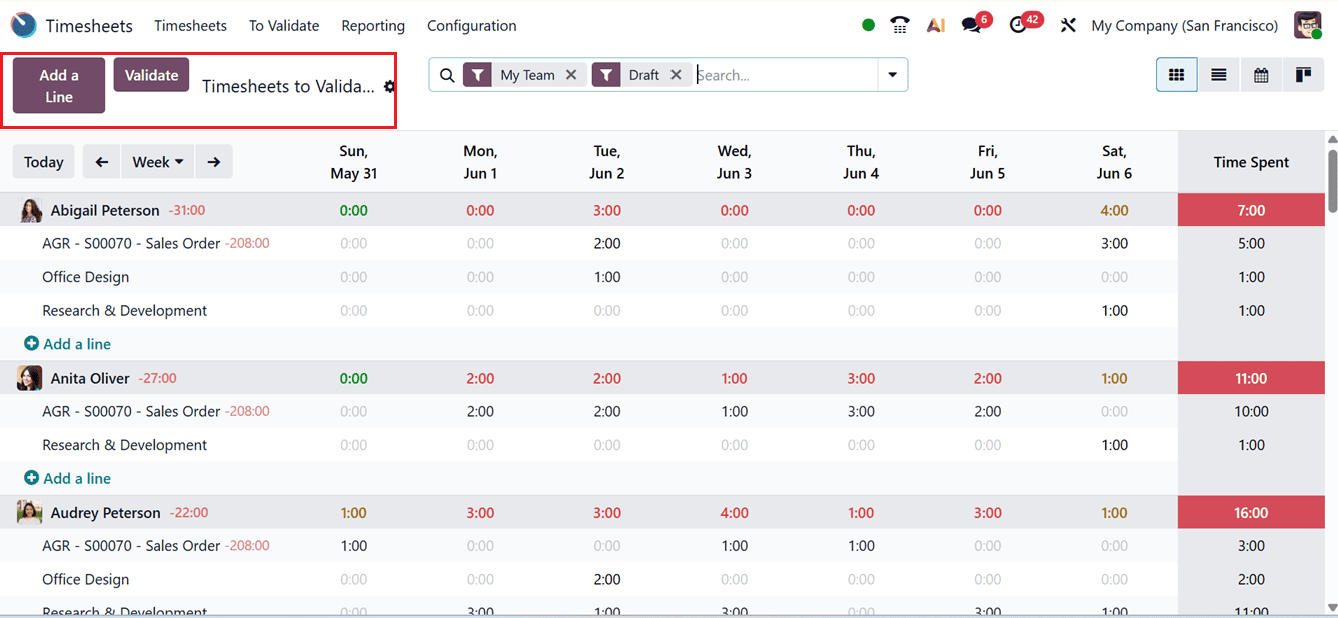Click Abigail's Office Design 1:00 Tuesday cell

tap(607, 277)
